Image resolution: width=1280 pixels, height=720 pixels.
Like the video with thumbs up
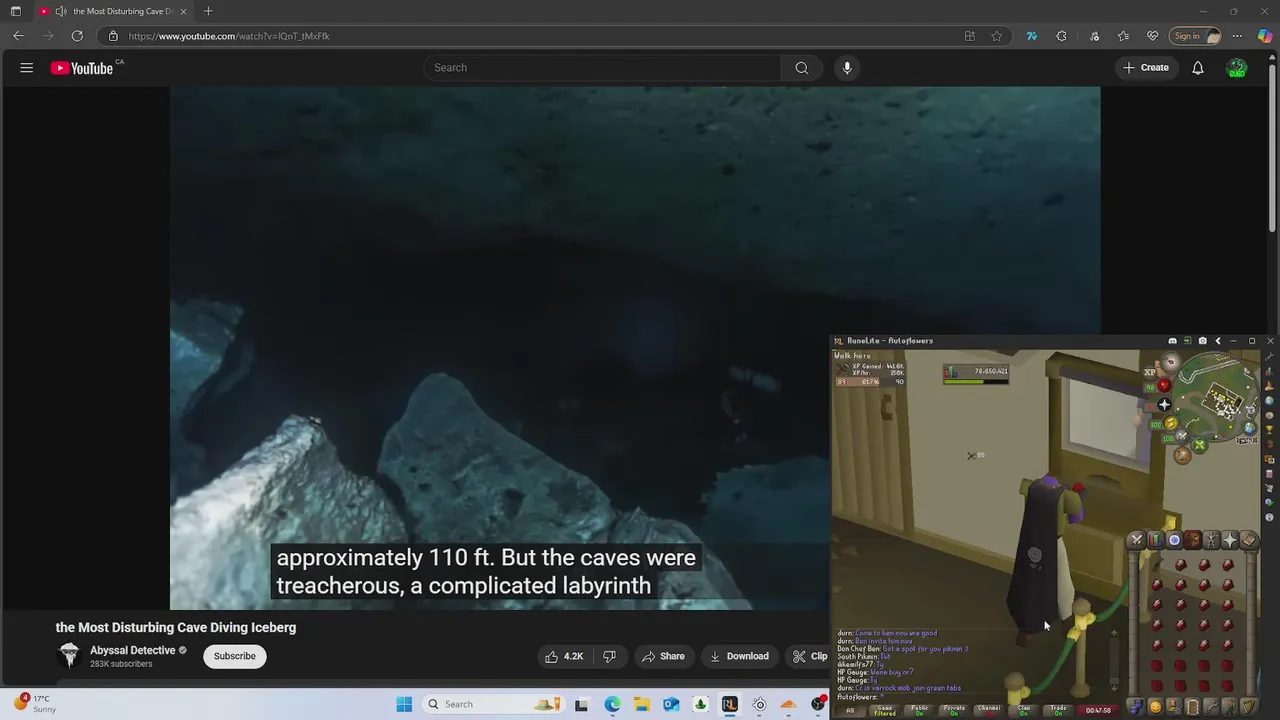pyautogui.click(x=564, y=656)
